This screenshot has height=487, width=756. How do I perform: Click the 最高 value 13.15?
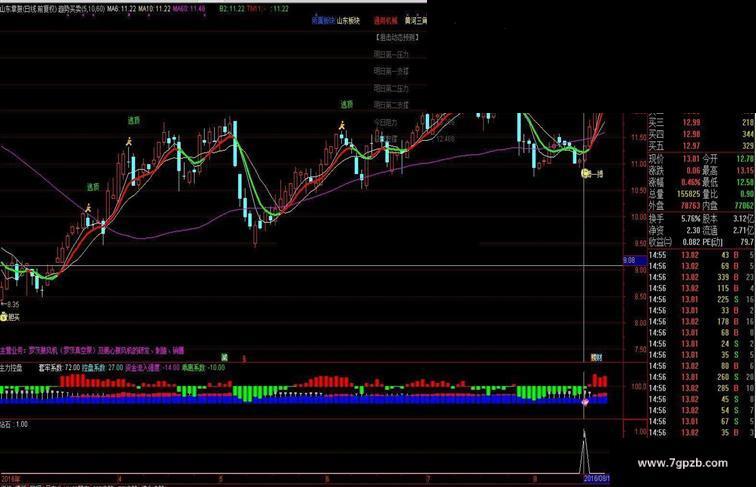pyautogui.click(x=744, y=171)
